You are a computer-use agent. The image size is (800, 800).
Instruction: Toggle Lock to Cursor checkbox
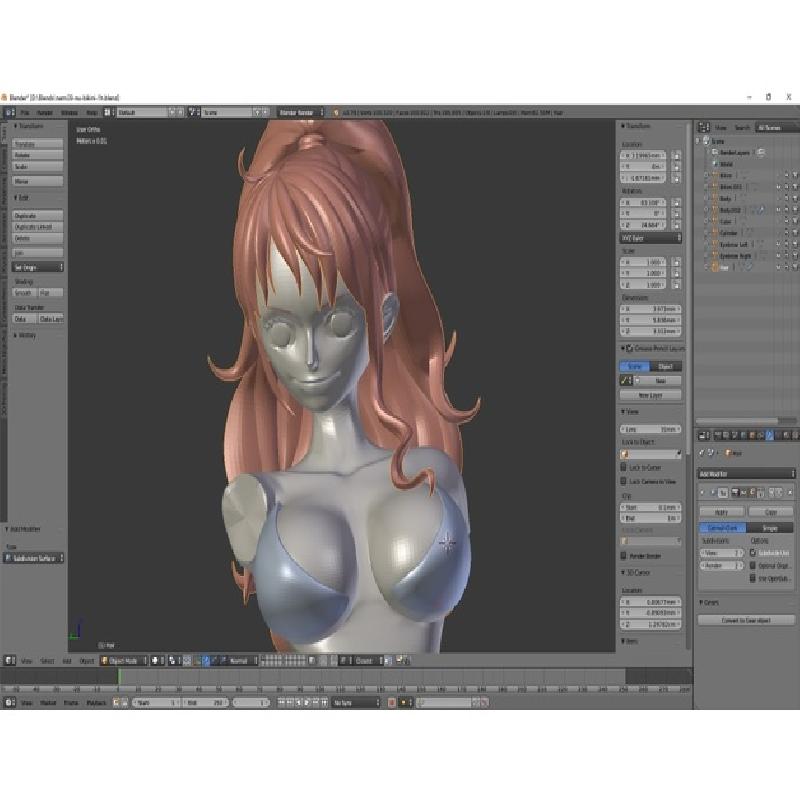tap(623, 467)
